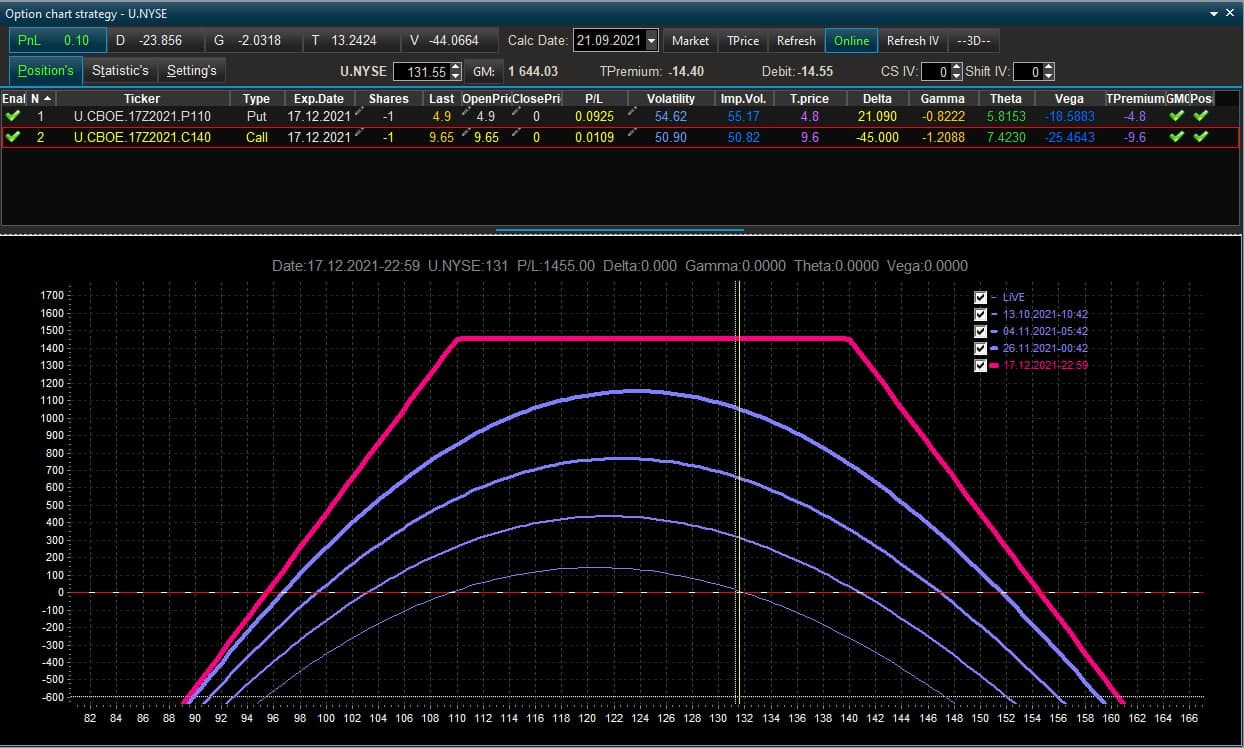Screen dimensions: 1244x748
Task: Uncheck the 04.11.2021-05:42 curve checkbox
Action: (981, 331)
